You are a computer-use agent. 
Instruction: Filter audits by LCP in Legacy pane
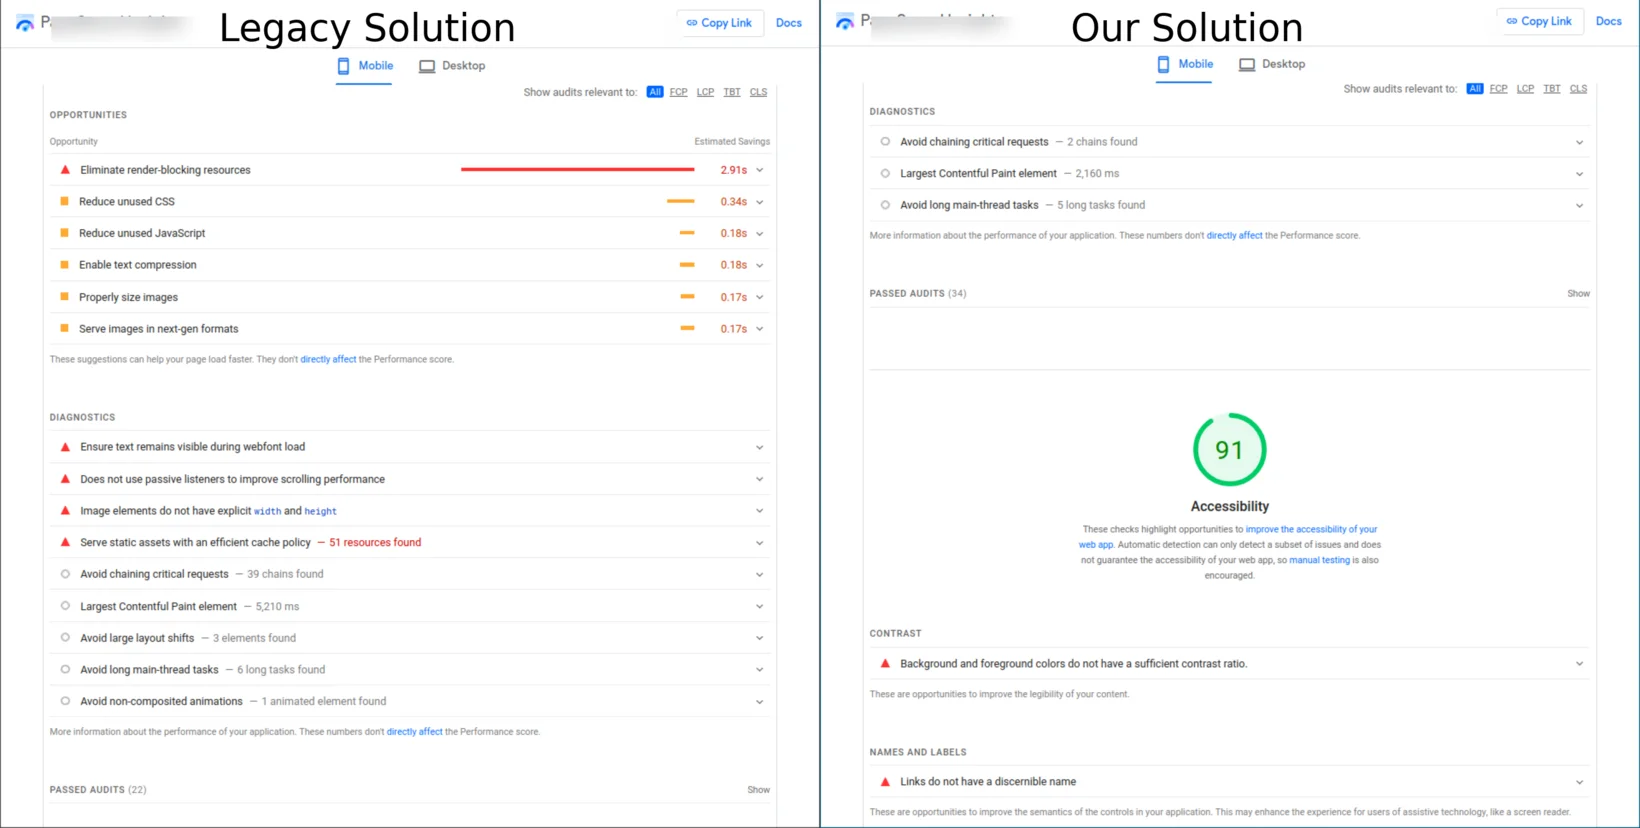(705, 92)
